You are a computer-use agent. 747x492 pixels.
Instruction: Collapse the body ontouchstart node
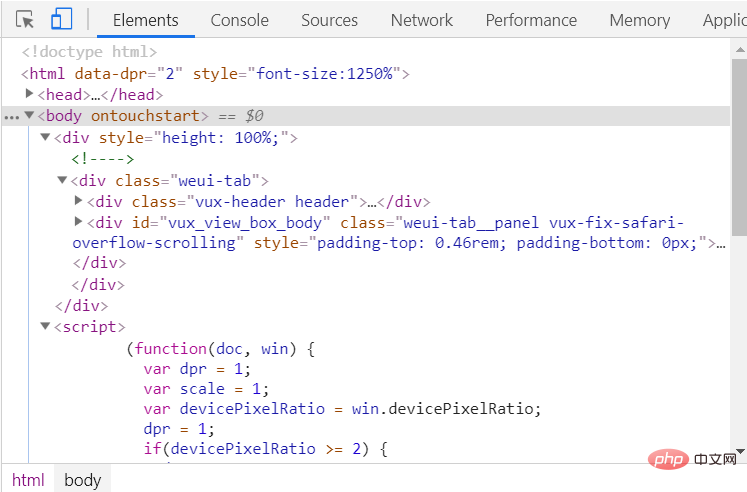coord(29,115)
